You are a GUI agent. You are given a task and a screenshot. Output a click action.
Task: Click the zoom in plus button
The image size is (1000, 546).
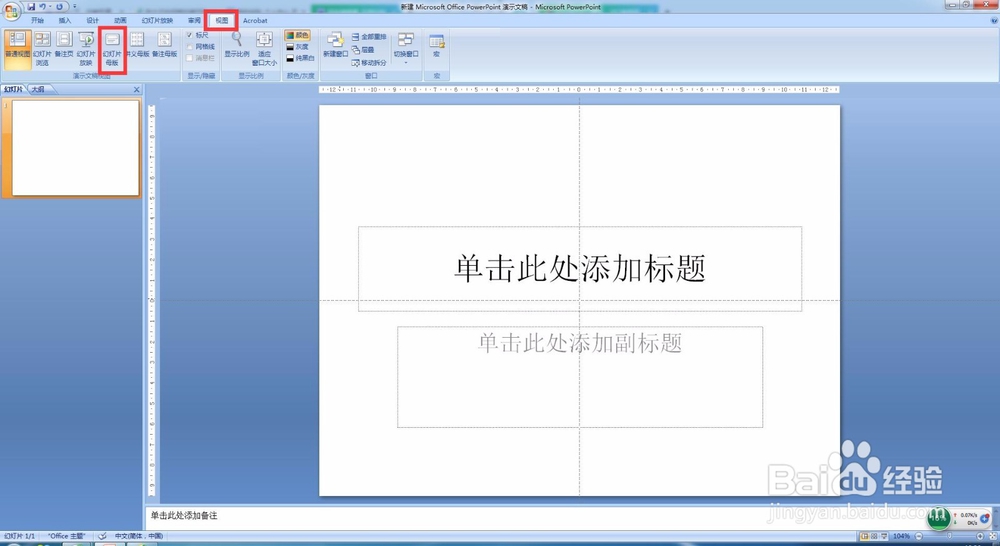(980, 536)
